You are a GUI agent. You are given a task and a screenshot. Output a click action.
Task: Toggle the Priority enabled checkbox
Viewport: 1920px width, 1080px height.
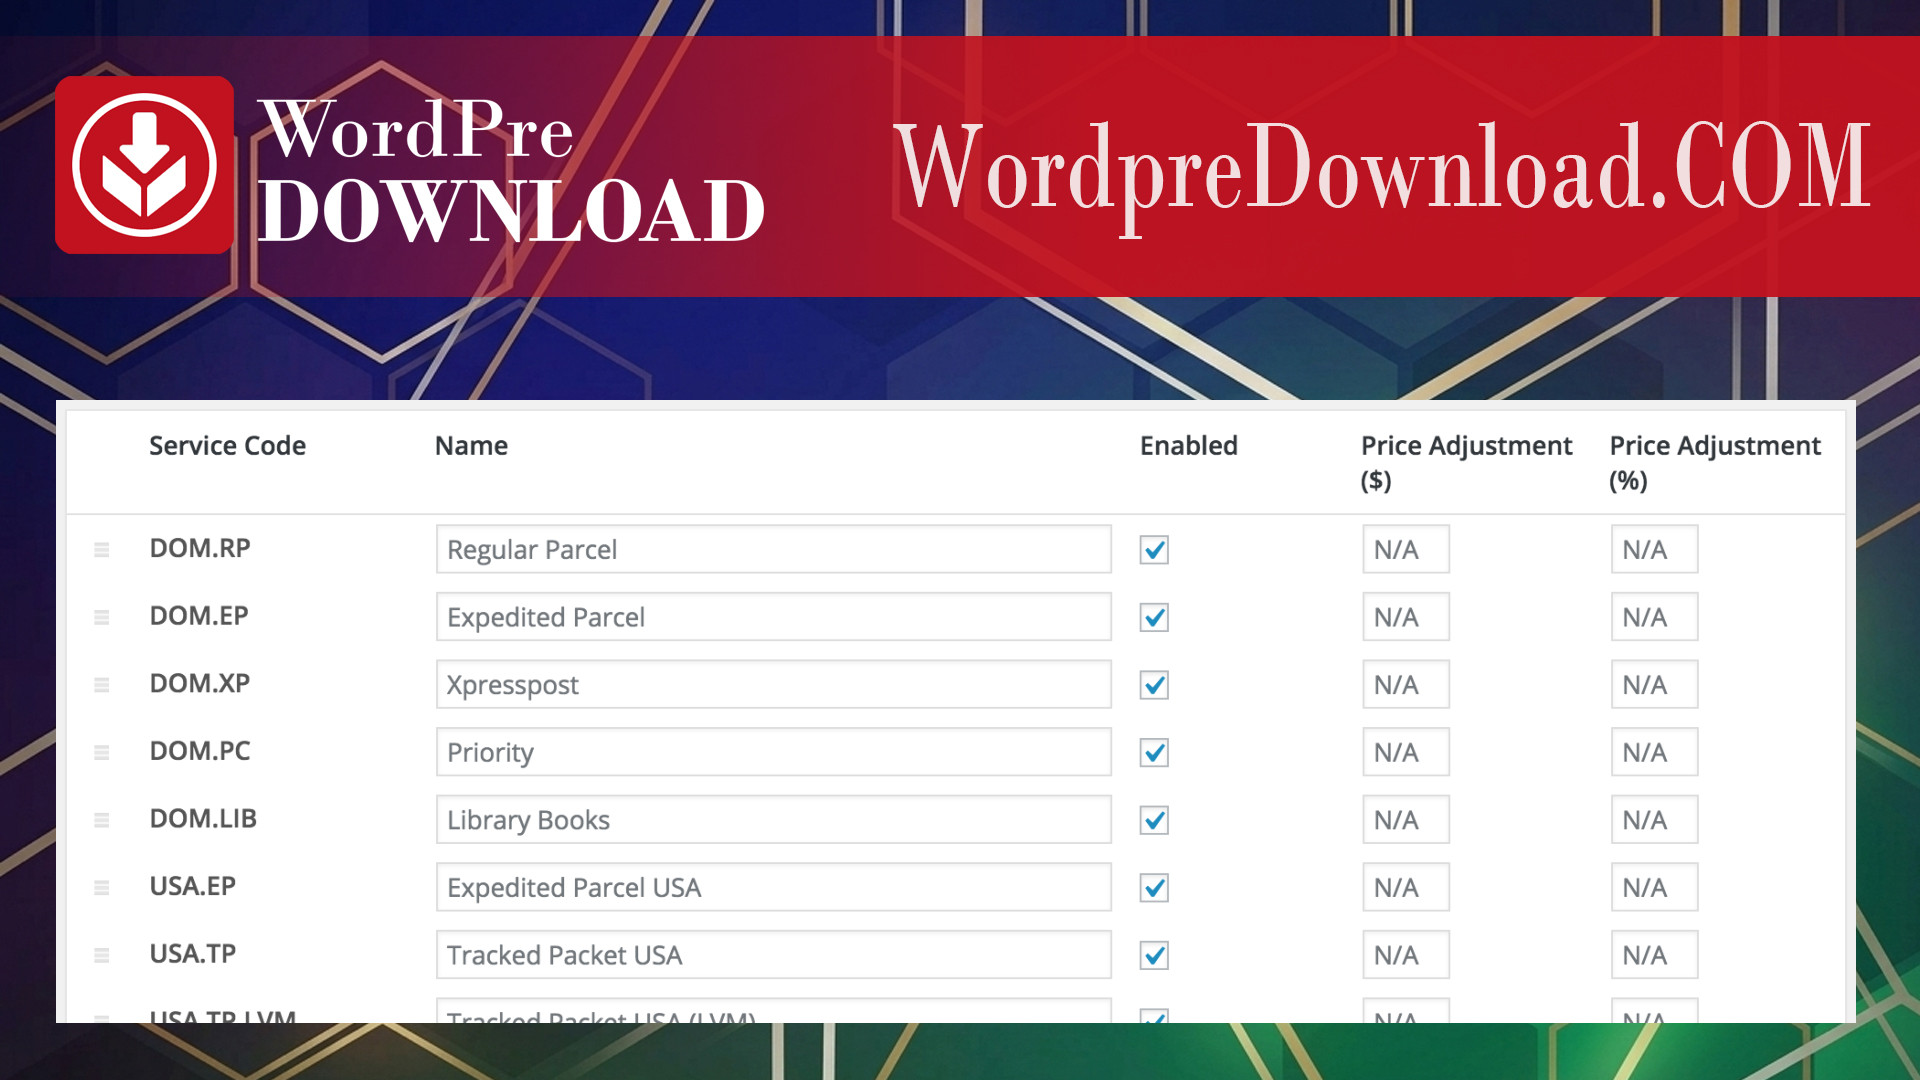point(1154,753)
